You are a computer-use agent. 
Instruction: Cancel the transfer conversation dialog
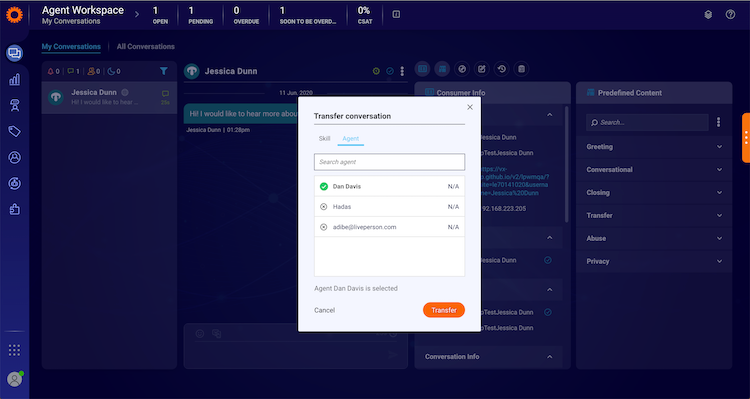324,310
